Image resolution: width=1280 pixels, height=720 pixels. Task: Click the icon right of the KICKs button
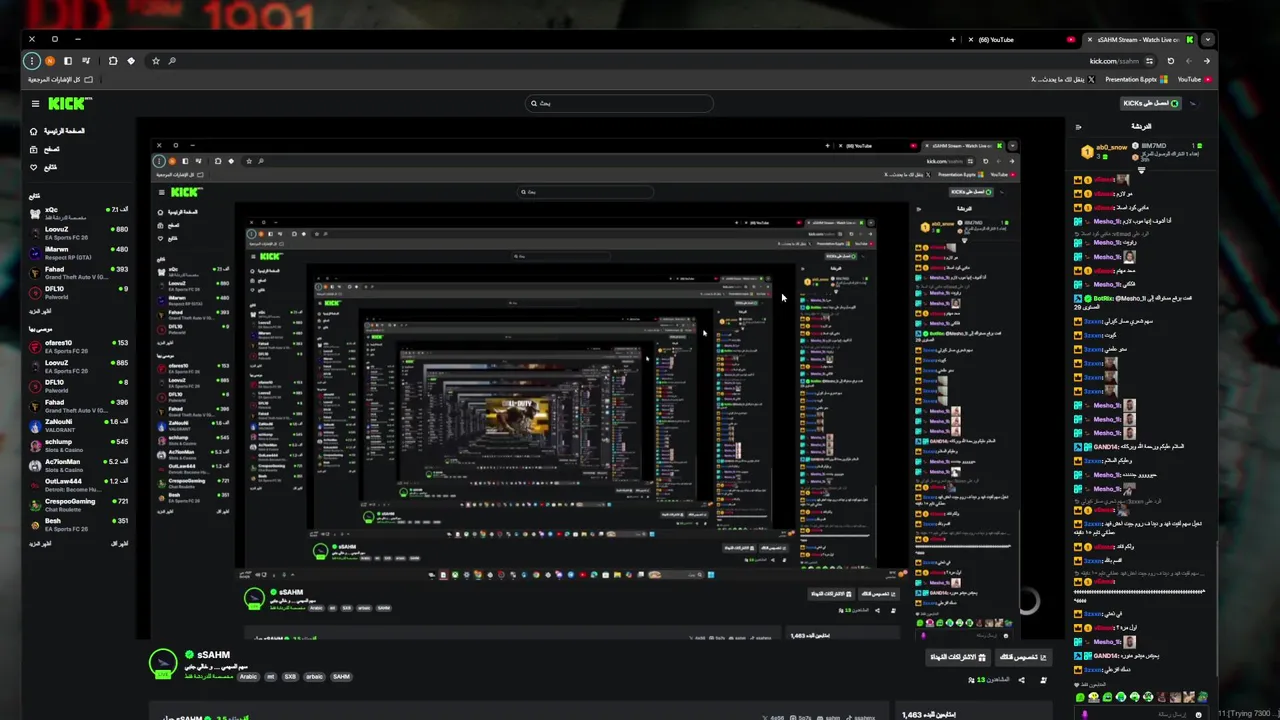[1192, 103]
